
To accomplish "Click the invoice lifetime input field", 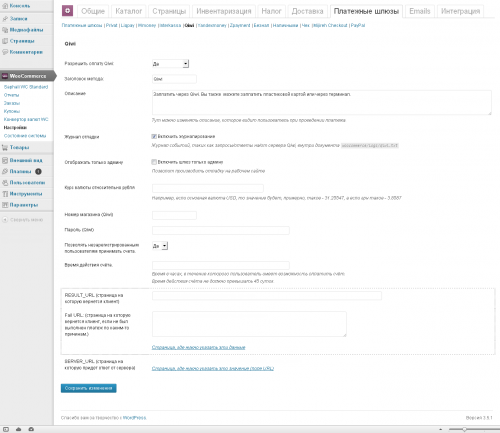I will (x=221, y=266).
